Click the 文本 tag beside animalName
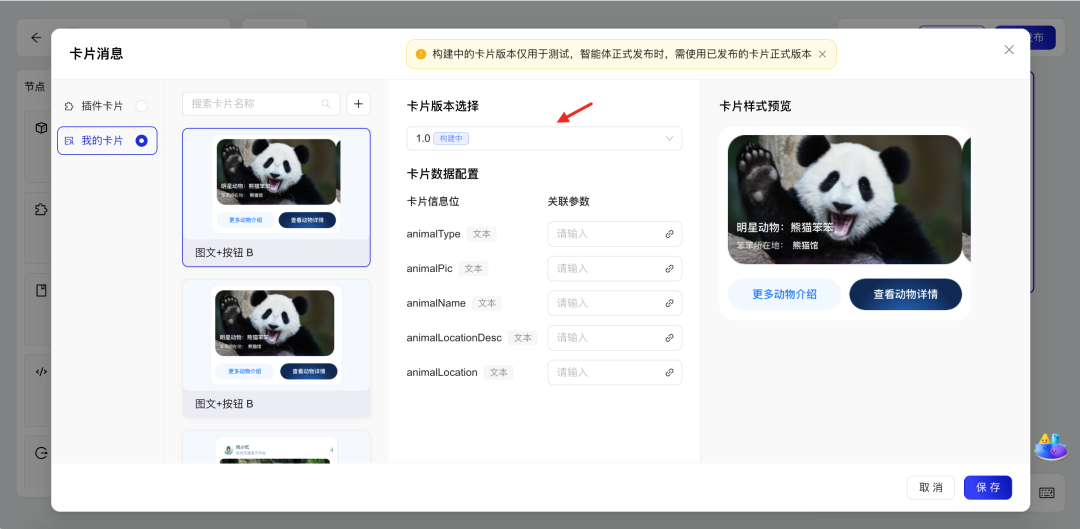The height and width of the screenshot is (529, 1080). [487, 303]
